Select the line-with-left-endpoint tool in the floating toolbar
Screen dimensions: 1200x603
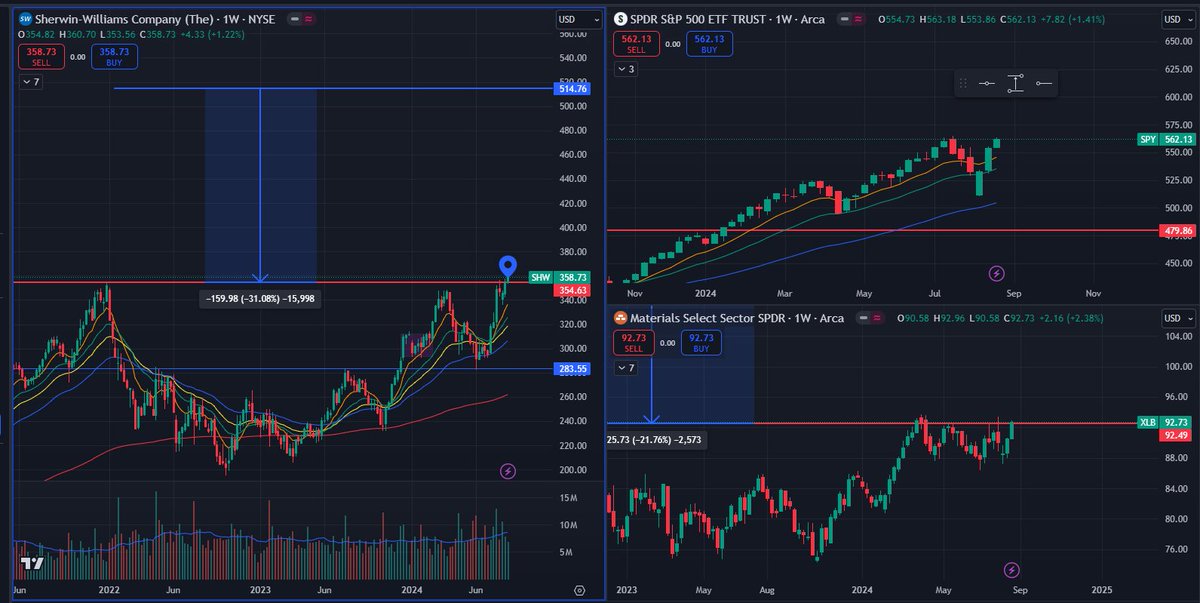click(x=1043, y=84)
